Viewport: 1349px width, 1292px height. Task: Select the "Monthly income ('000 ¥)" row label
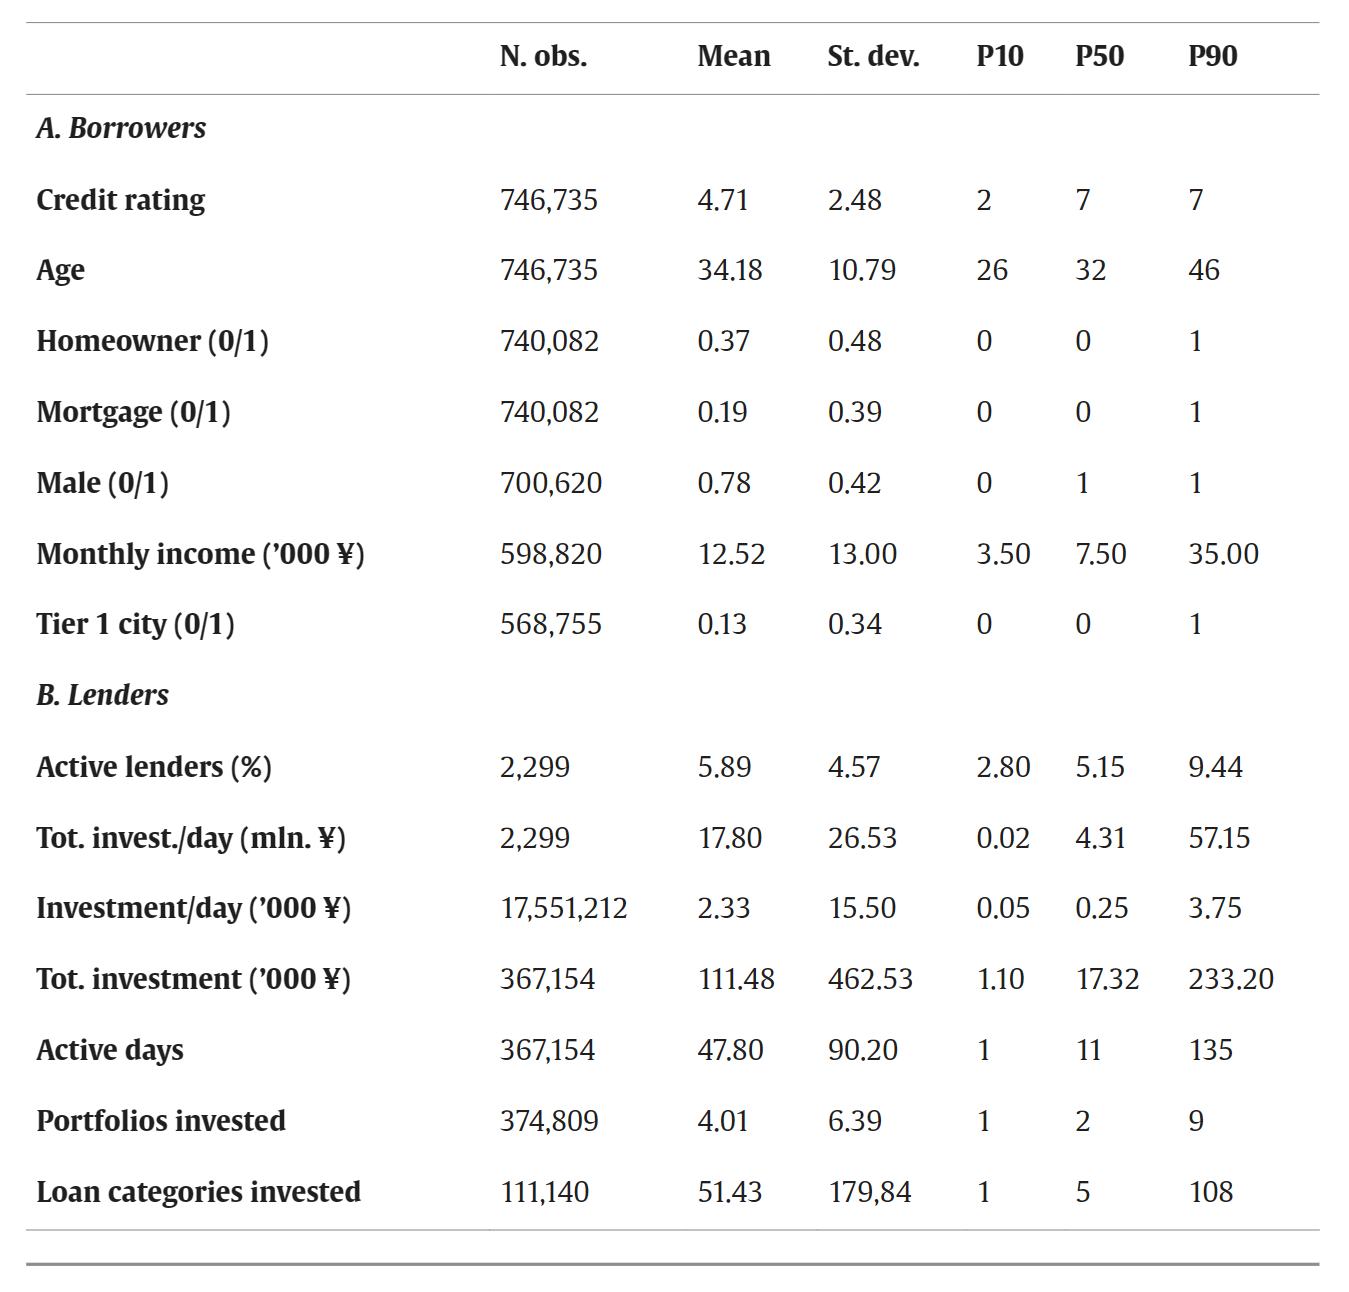(x=200, y=554)
